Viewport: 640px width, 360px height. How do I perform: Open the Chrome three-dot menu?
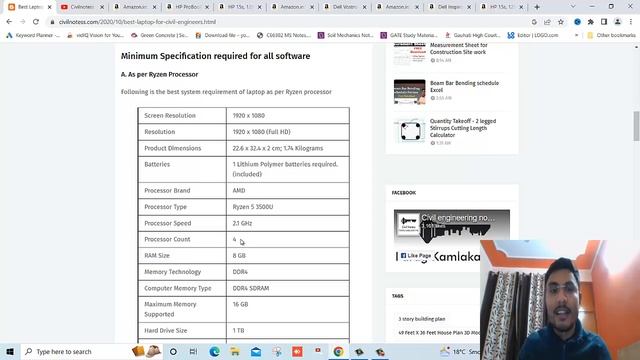(631, 22)
